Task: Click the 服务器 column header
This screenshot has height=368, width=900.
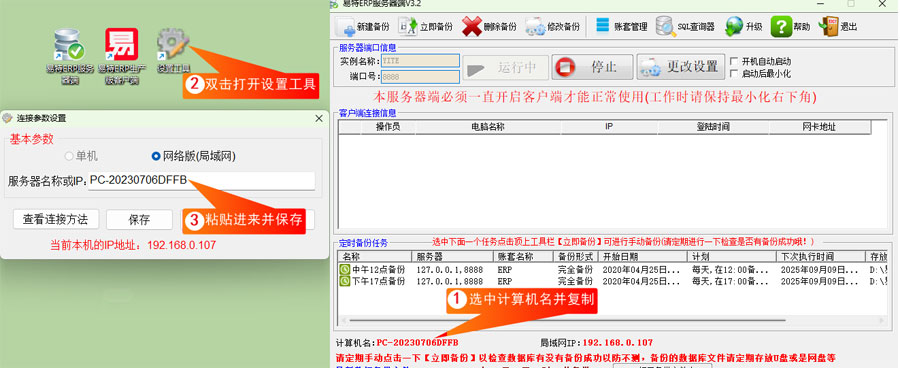Action: (x=452, y=256)
